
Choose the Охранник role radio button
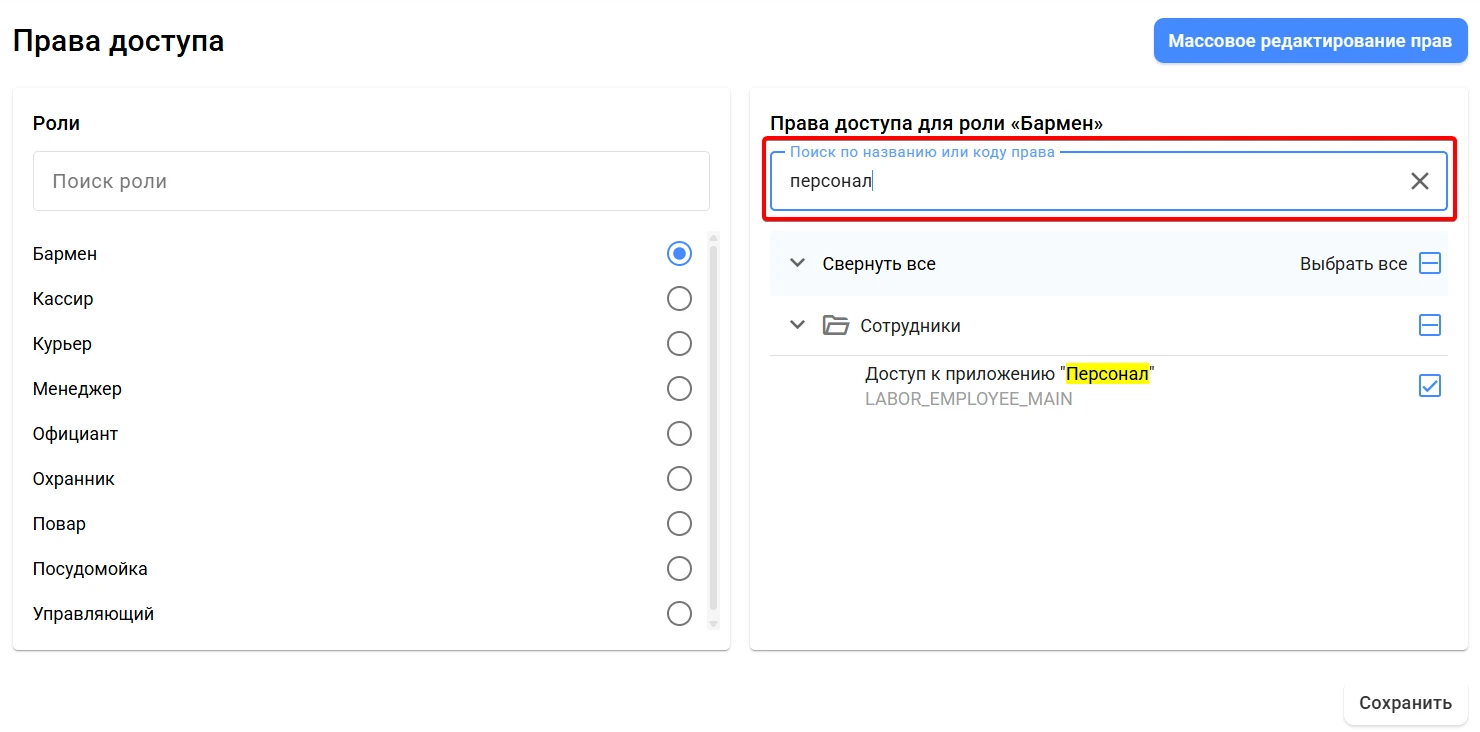tap(679, 479)
